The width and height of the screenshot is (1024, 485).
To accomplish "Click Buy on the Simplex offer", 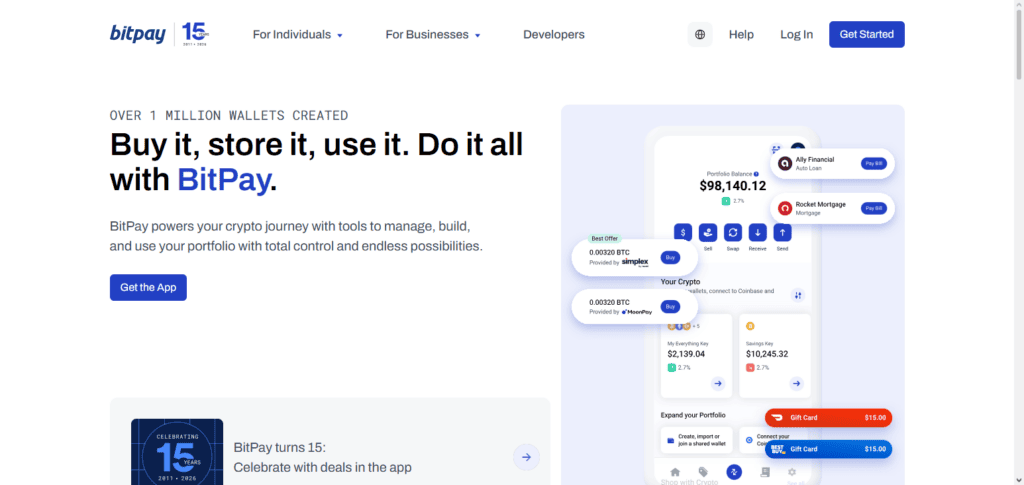I will (x=670, y=257).
